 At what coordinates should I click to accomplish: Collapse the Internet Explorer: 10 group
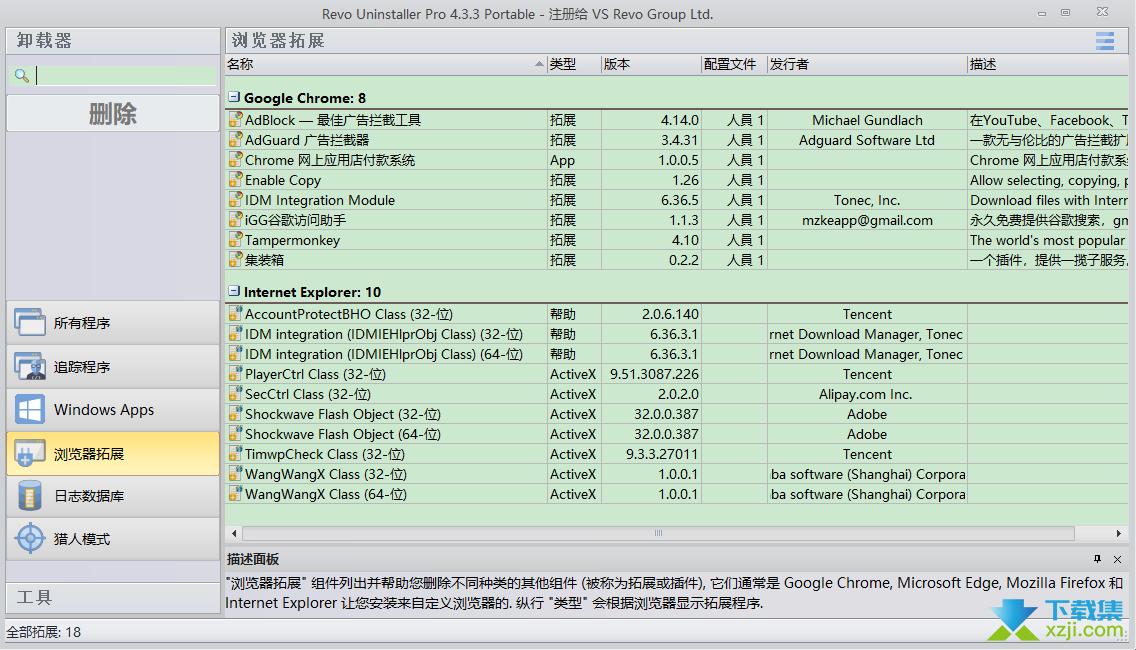[234, 291]
